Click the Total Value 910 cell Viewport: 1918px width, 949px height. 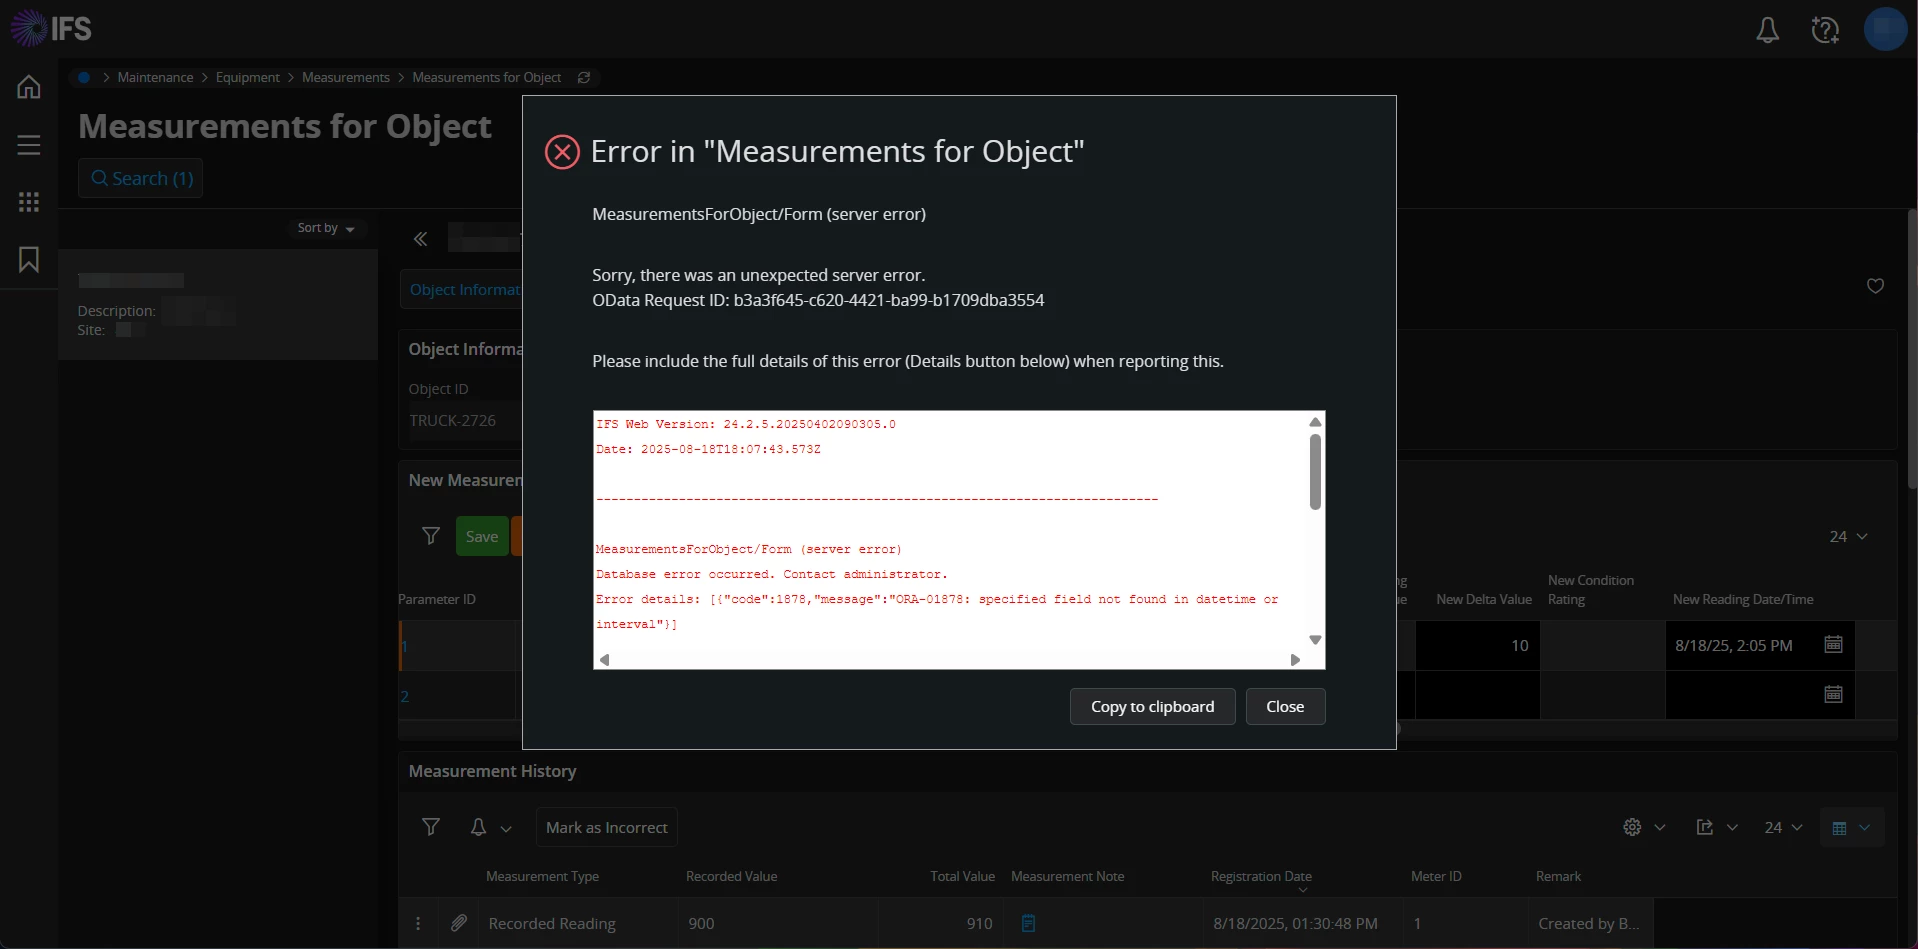[x=940, y=923]
